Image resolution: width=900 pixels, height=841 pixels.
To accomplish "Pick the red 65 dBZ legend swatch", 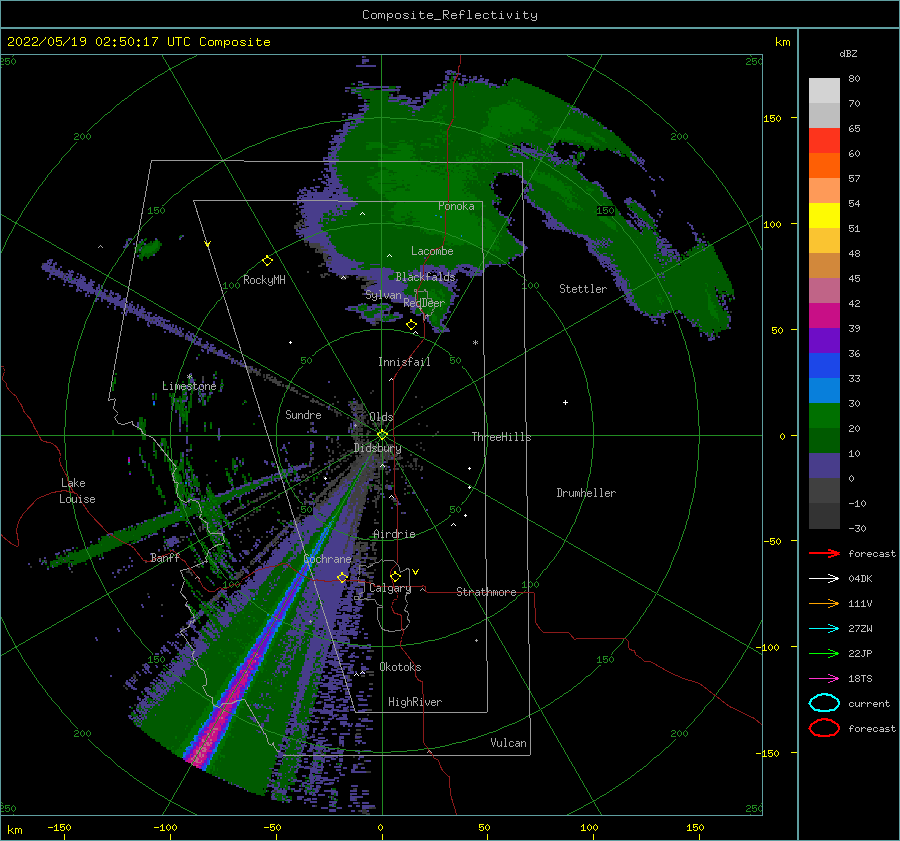I will click(824, 141).
